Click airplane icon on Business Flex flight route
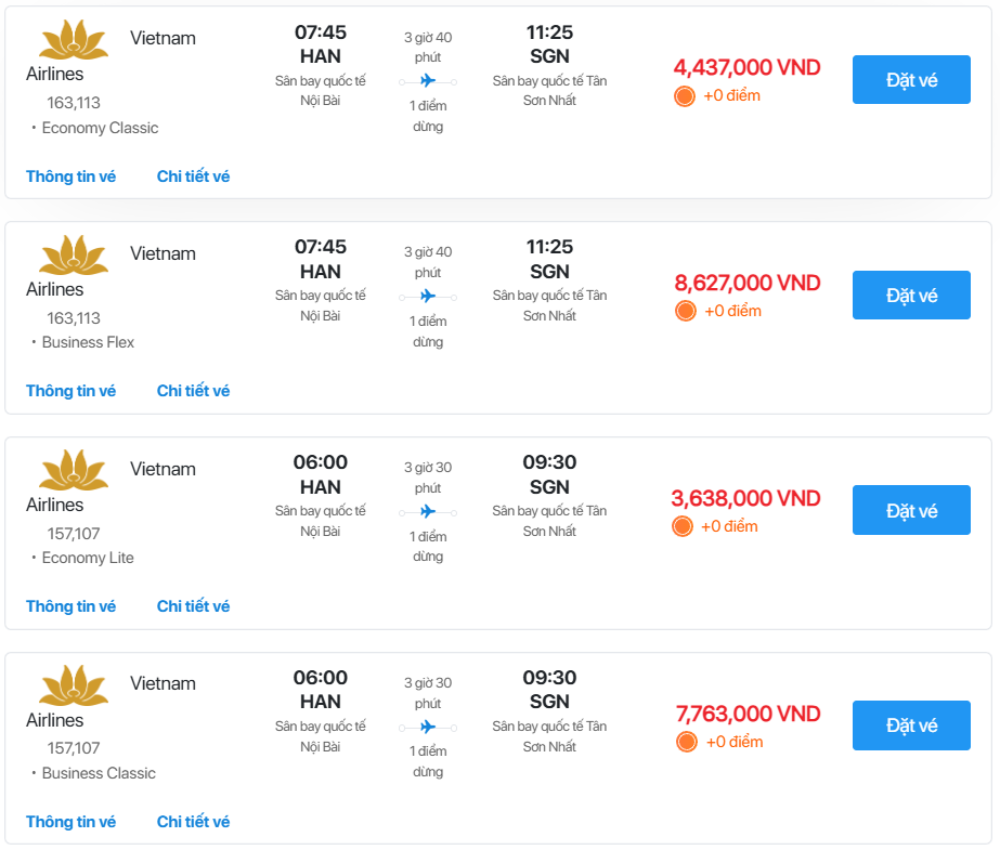The image size is (1000, 850). click(428, 296)
